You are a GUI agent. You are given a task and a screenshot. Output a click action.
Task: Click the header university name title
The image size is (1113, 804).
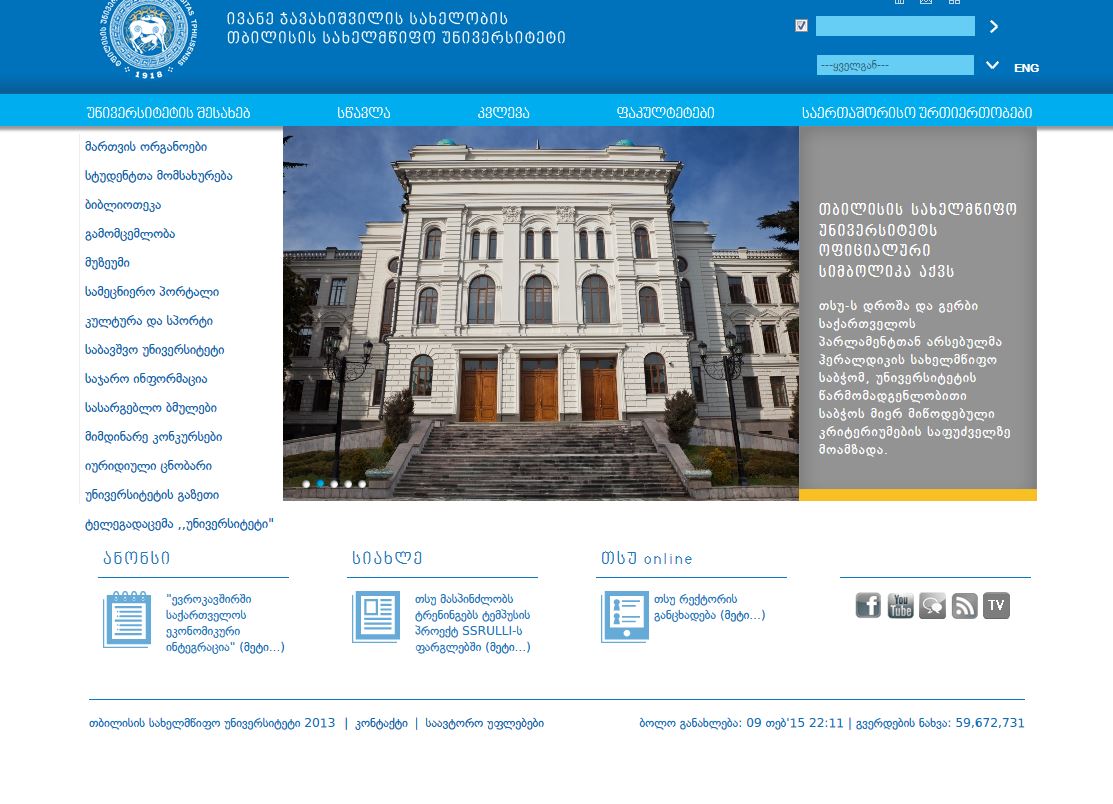pyautogui.click(x=396, y=28)
